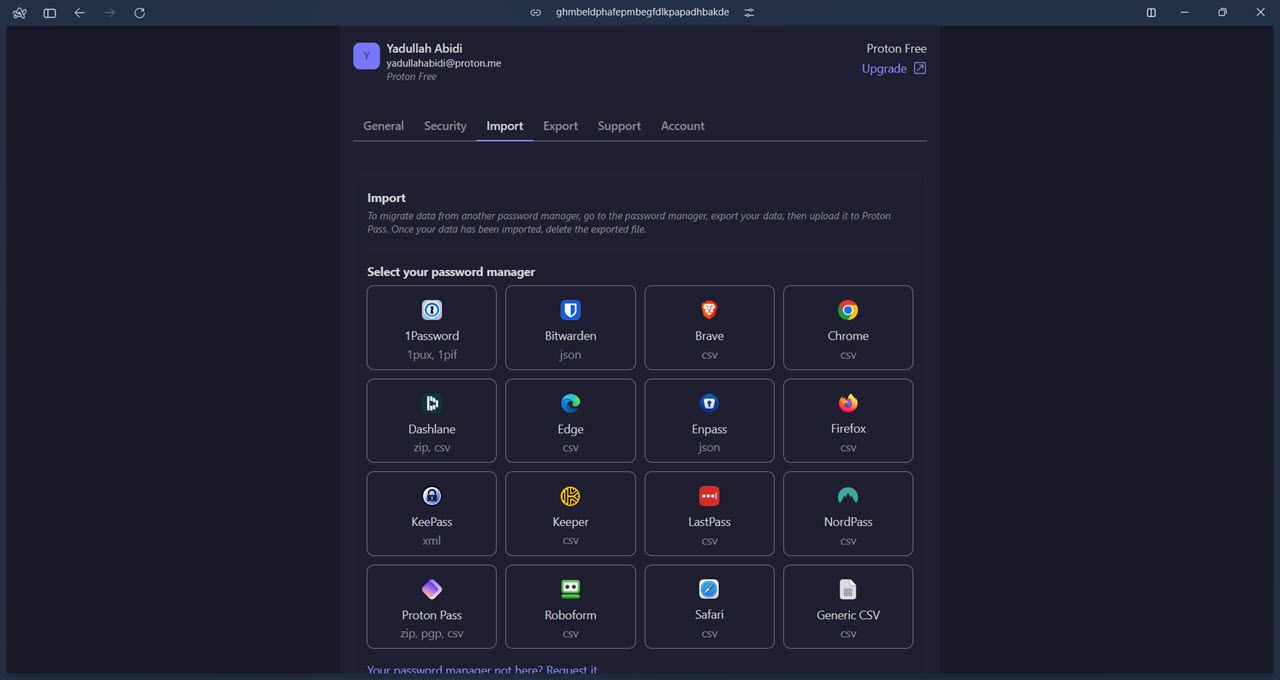Reload the page with refresh icon
This screenshot has width=1280, height=680.
pos(139,13)
